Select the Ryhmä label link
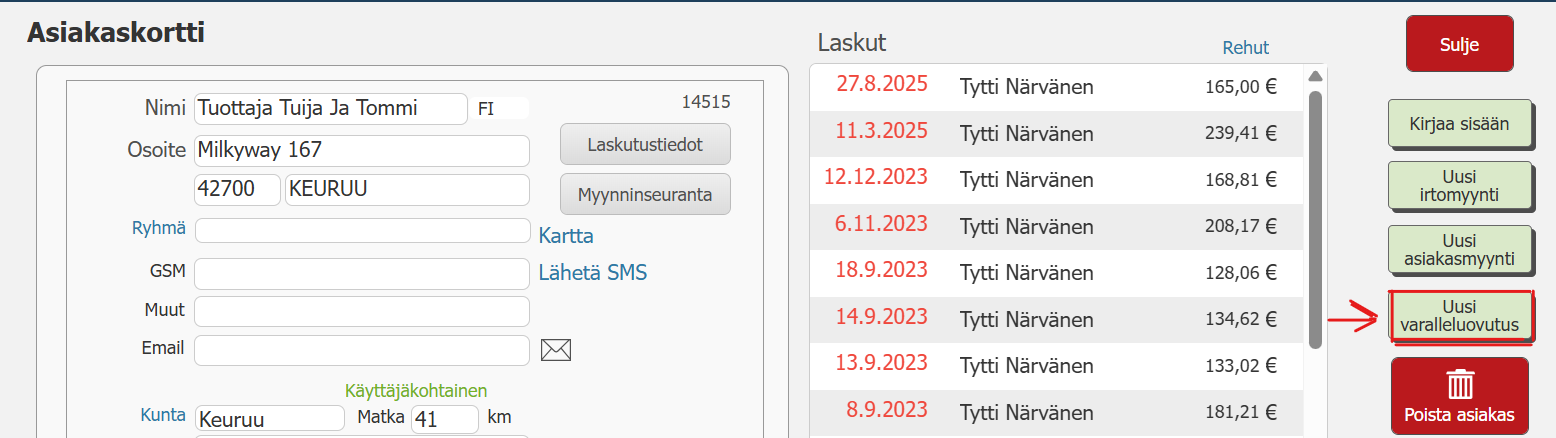Image resolution: width=1556 pixels, height=438 pixels. (x=159, y=228)
